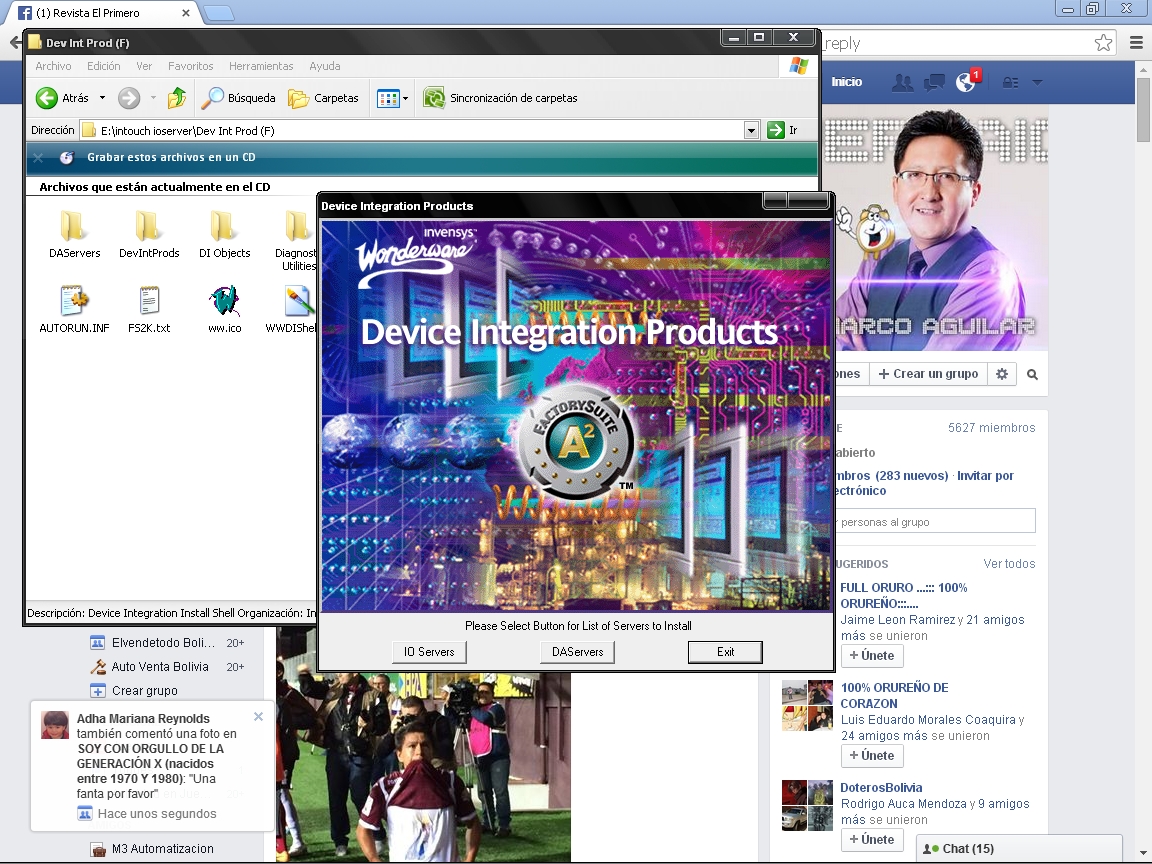Open the DI Objects folder icon
Screen dimensions: 1152x864
(224, 226)
